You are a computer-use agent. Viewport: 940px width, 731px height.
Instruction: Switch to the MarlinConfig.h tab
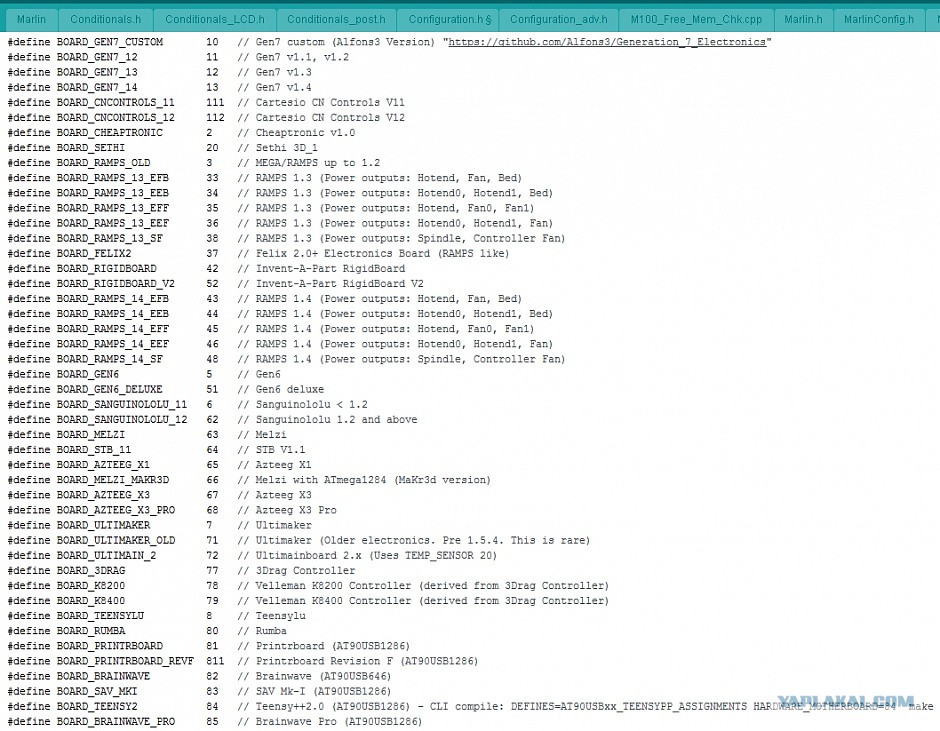coord(879,19)
